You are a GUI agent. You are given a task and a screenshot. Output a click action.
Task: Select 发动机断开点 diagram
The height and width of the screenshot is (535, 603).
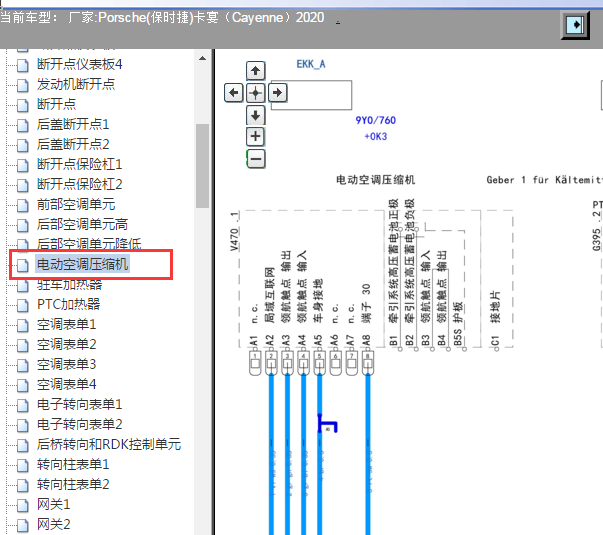[x=76, y=84]
